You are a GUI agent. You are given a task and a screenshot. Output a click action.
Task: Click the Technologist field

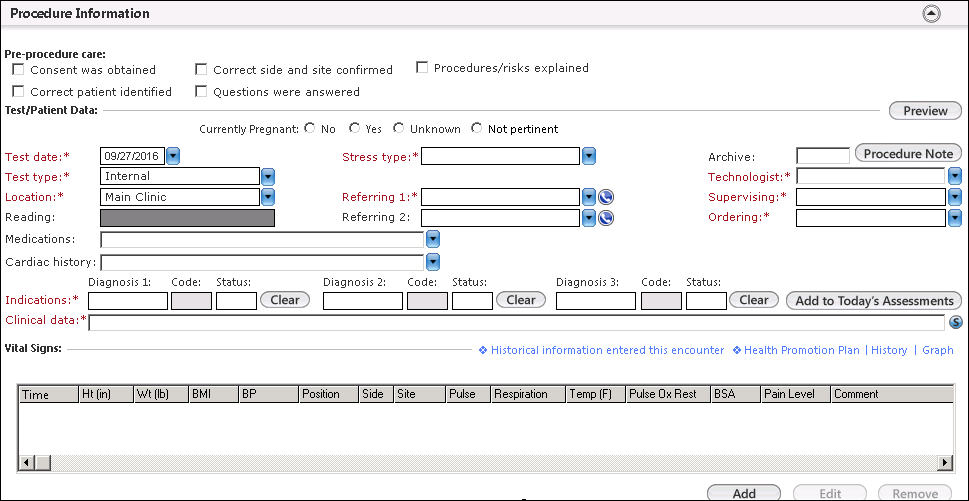(871, 177)
